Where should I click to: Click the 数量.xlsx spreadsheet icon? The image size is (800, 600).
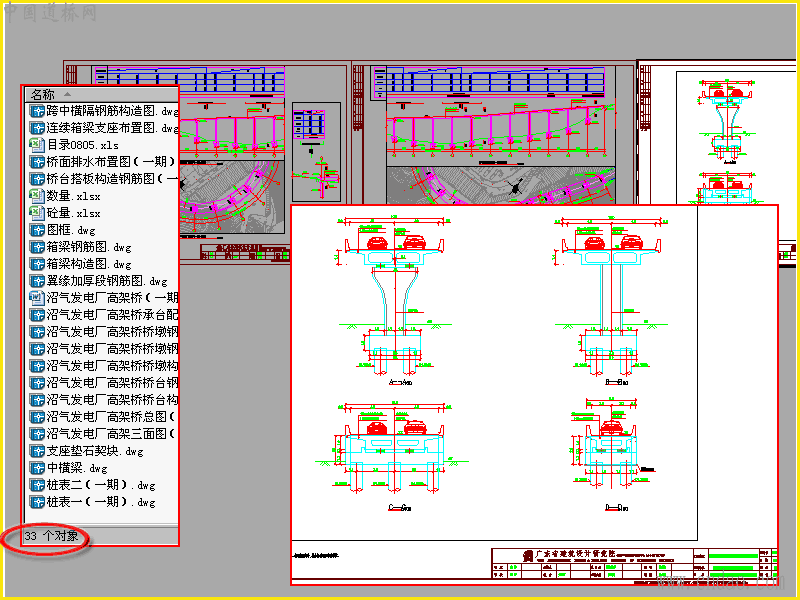click(x=37, y=196)
